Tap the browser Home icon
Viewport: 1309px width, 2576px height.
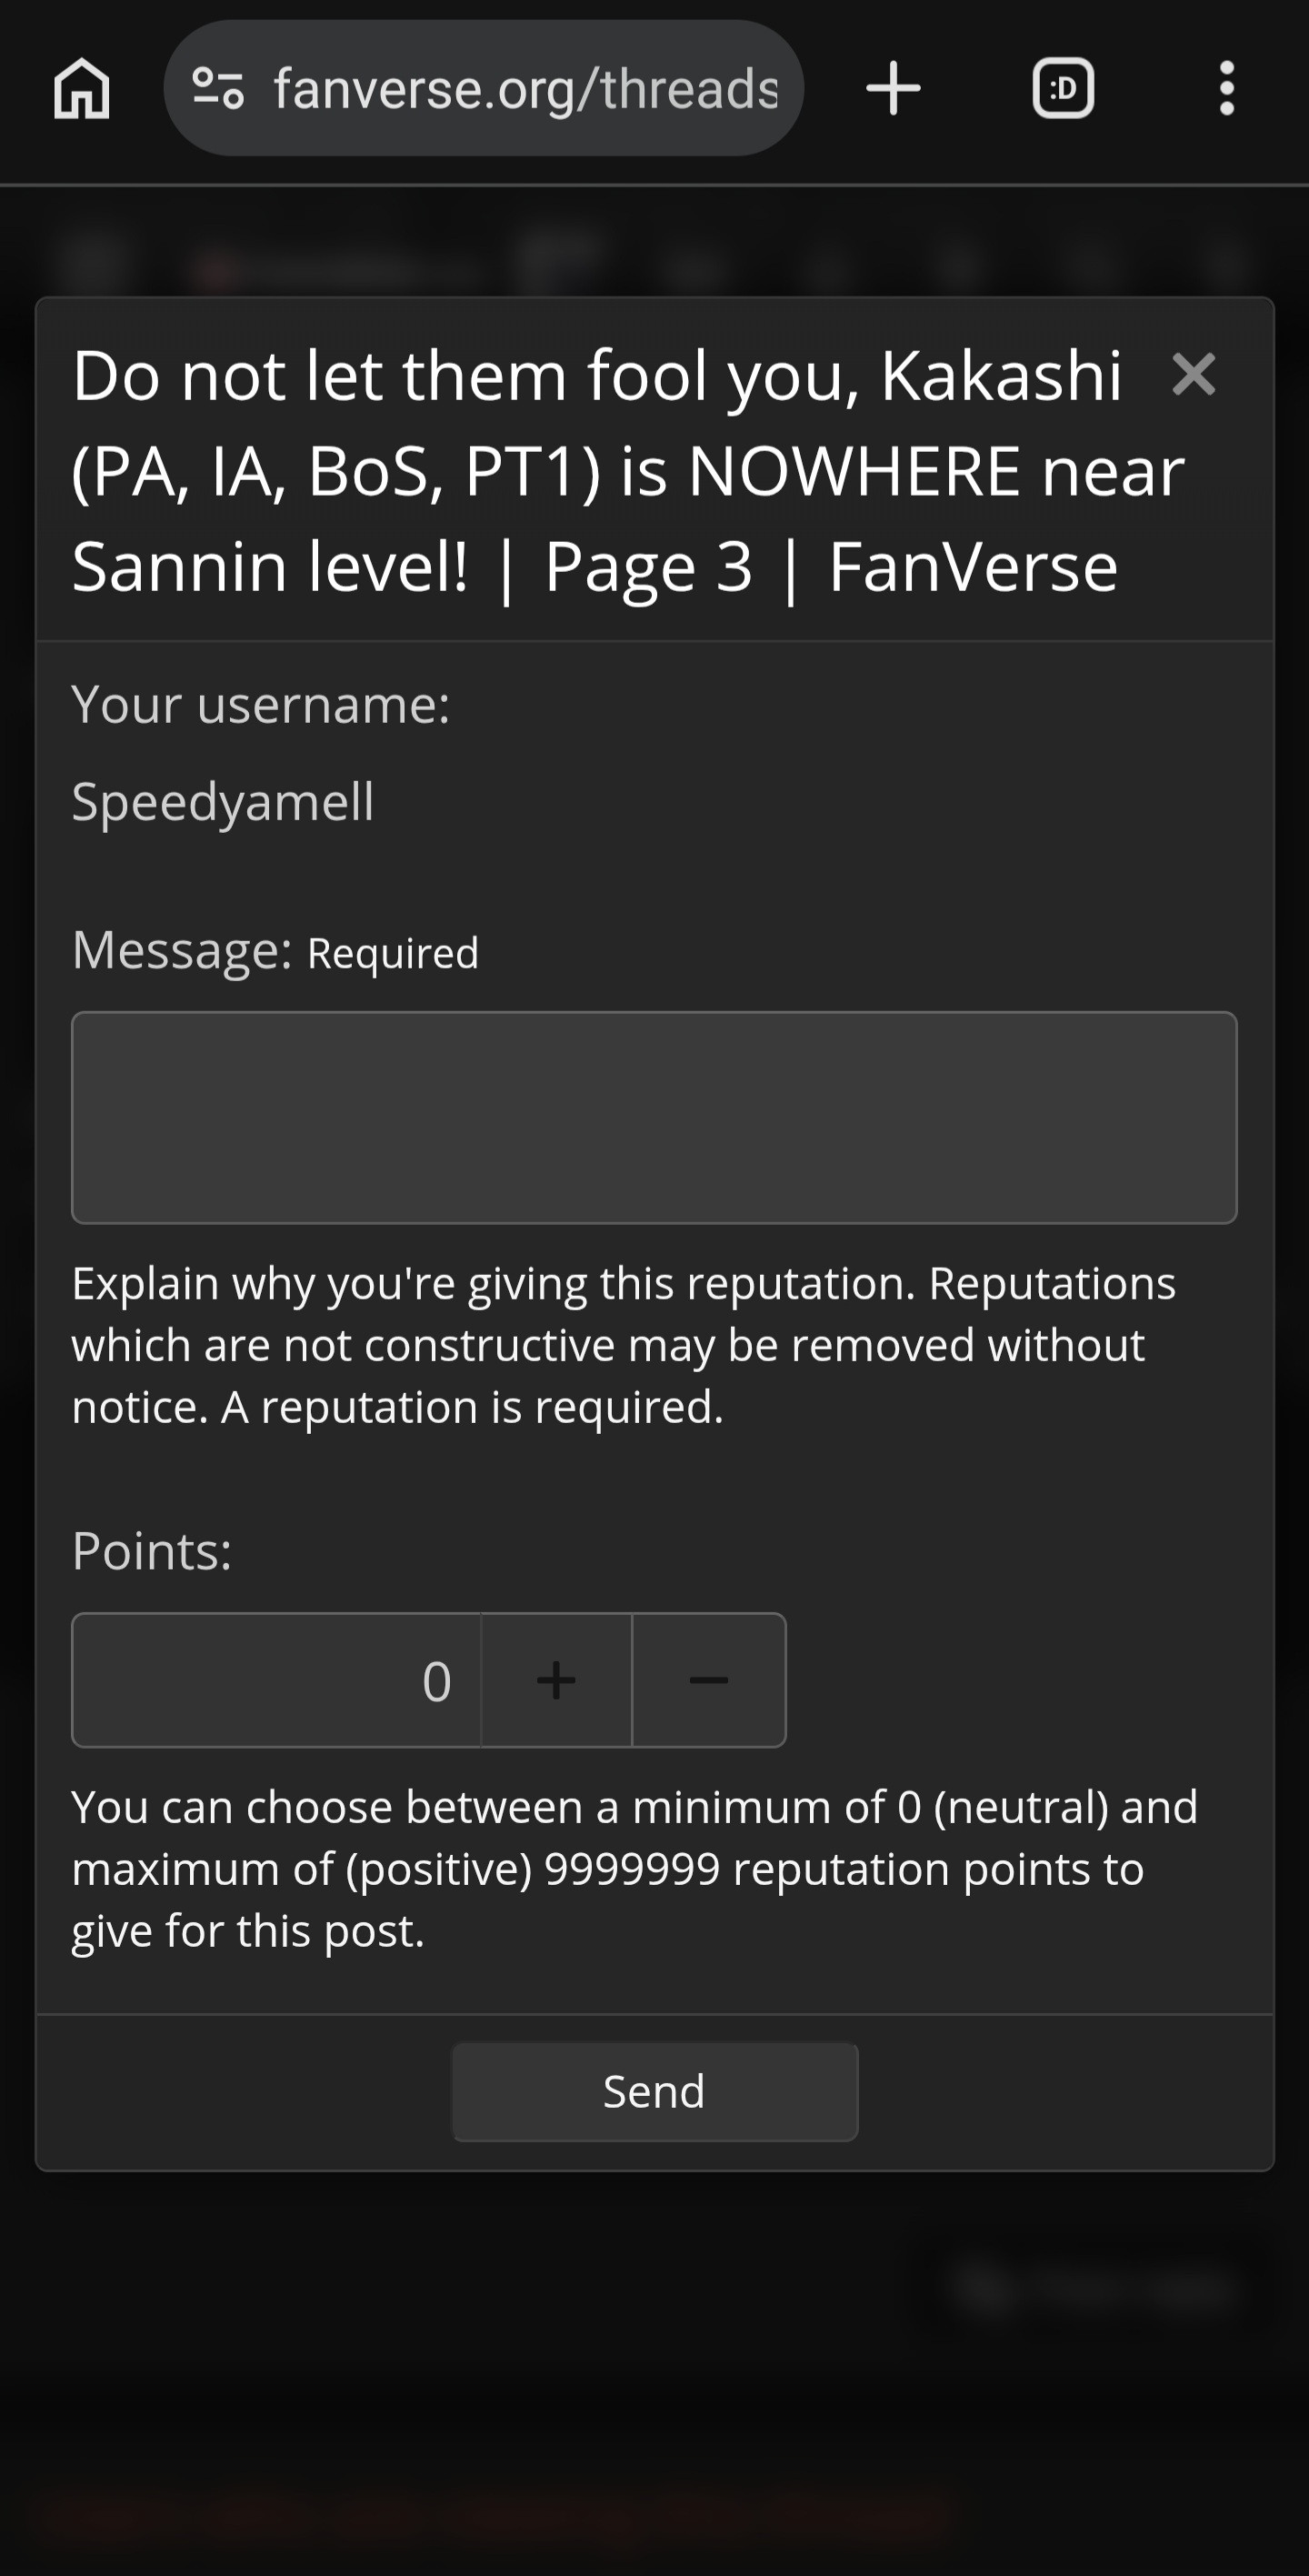81,89
